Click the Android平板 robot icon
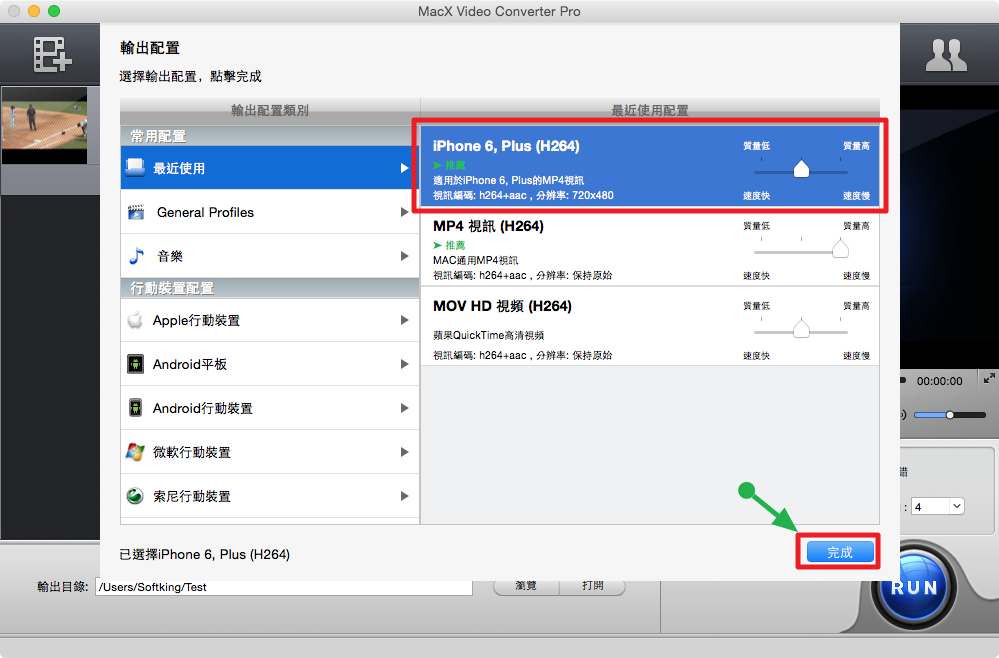 coord(136,364)
